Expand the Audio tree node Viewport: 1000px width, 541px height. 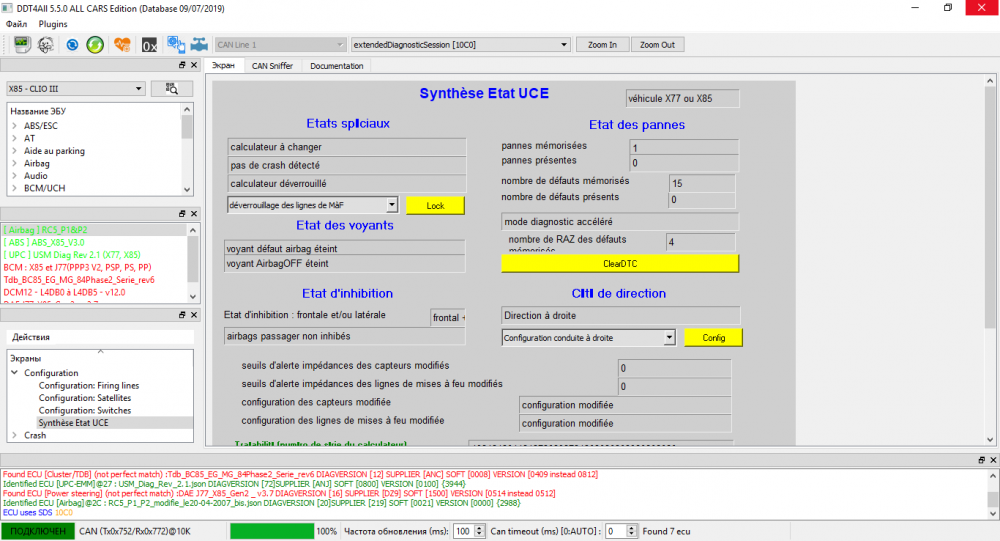[x=15, y=176]
